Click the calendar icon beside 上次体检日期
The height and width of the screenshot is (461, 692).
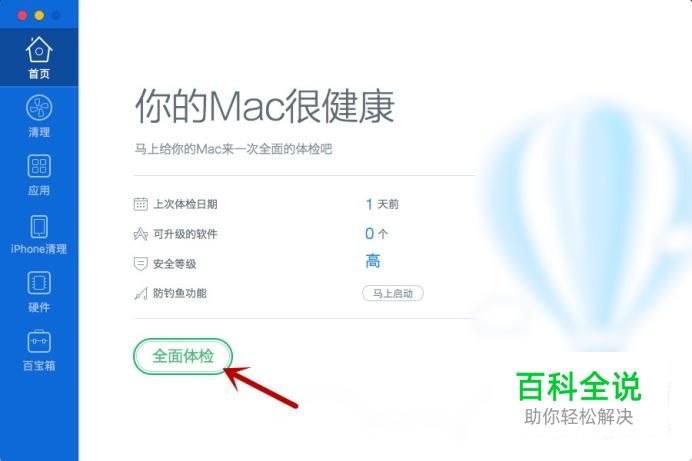[140, 204]
